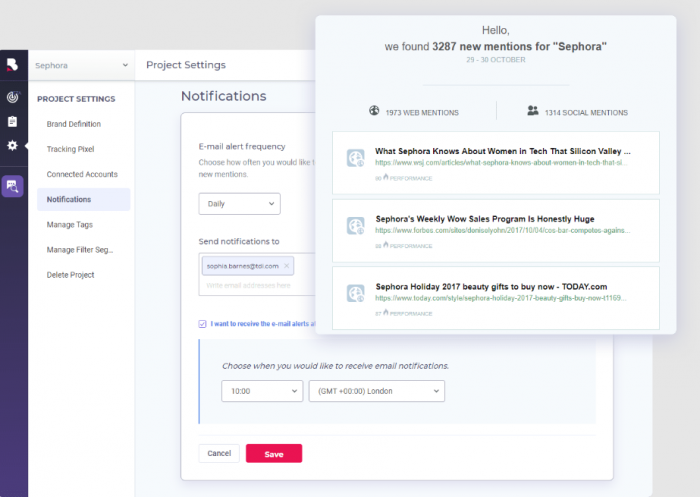700x497 pixels.
Task: Open Delete Project settings
Action: click(71, 275)
